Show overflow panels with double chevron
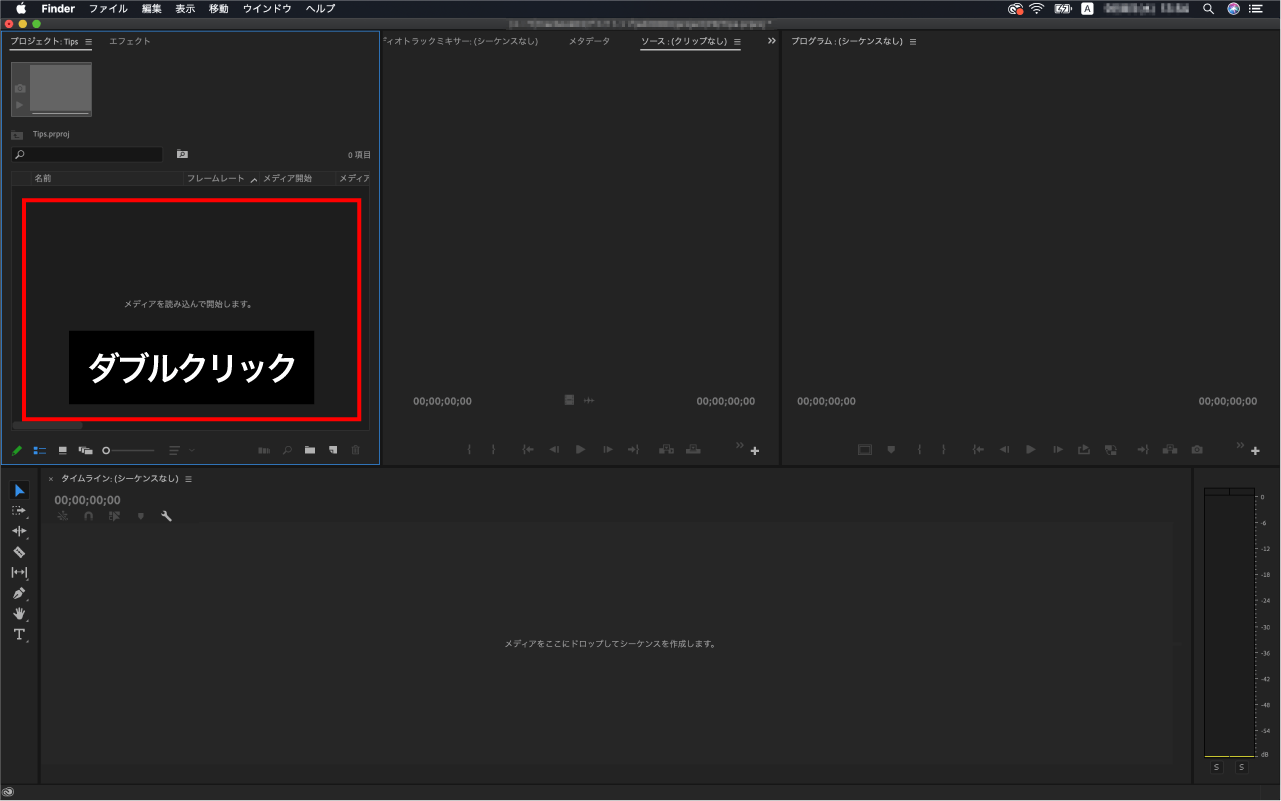The width and height of the screenshot is (1281, 801). point(771,41)
